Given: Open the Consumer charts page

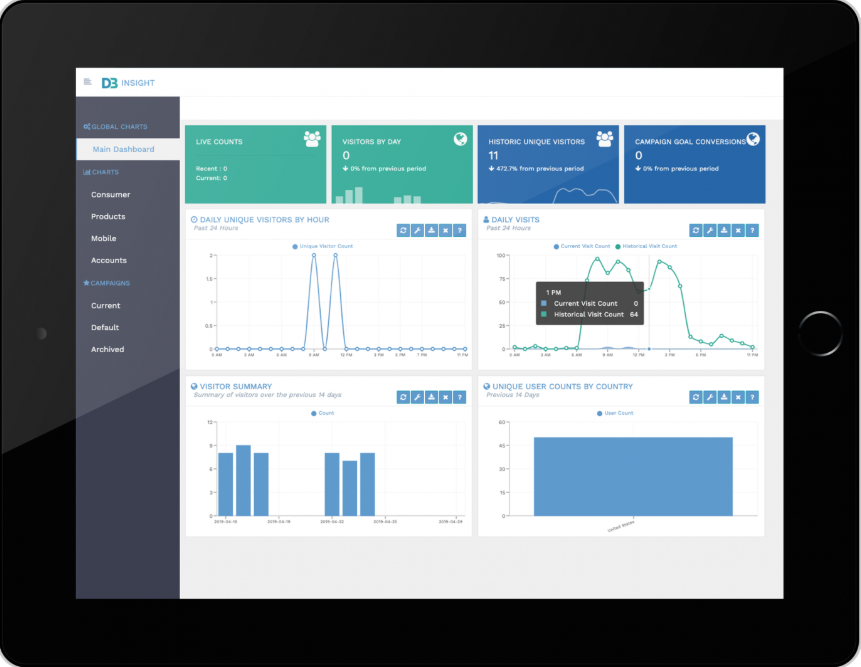Looking at the screenshot, I should click(x=110, y=194).
